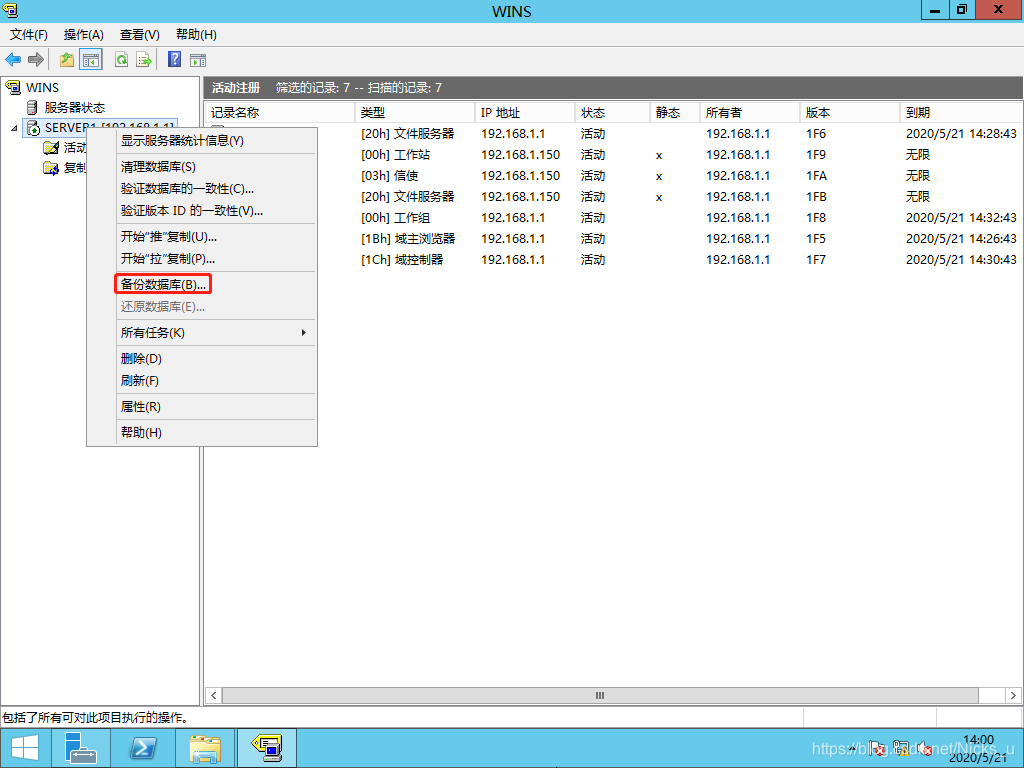The width and height of the screenshot is (1024, 768).
Task: Select the [00h] 工作站 record row
Action: (x=614, y=155)
